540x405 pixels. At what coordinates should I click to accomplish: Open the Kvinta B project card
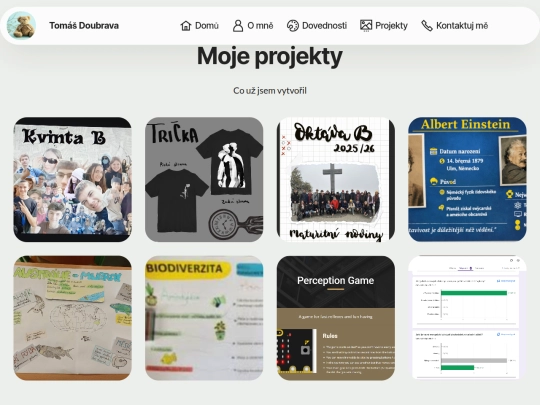(72, 179)
